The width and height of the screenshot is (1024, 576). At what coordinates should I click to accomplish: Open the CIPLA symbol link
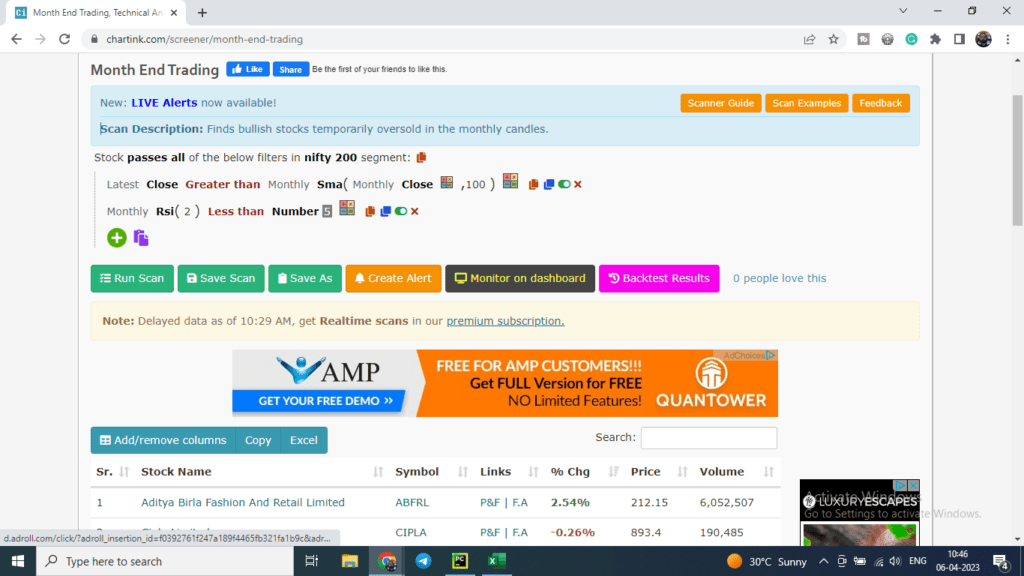pos(411,532)
